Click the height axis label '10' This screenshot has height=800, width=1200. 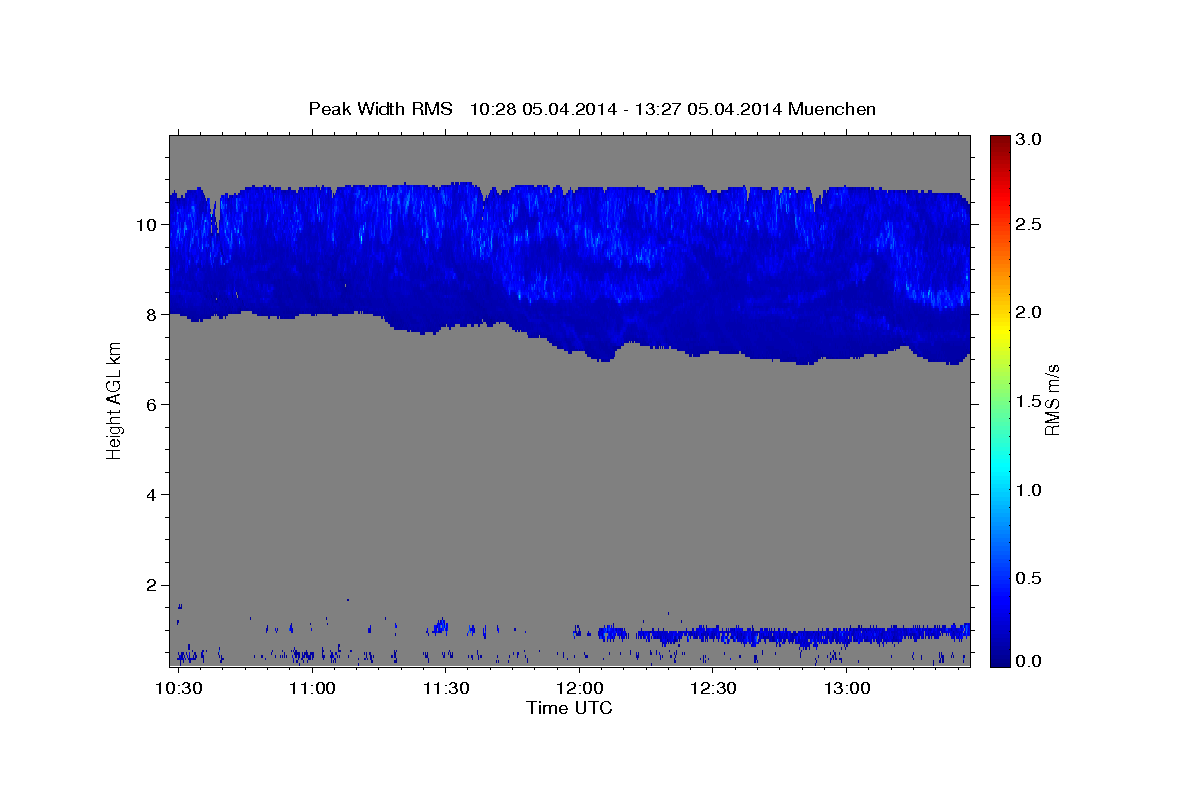point(148,225)
